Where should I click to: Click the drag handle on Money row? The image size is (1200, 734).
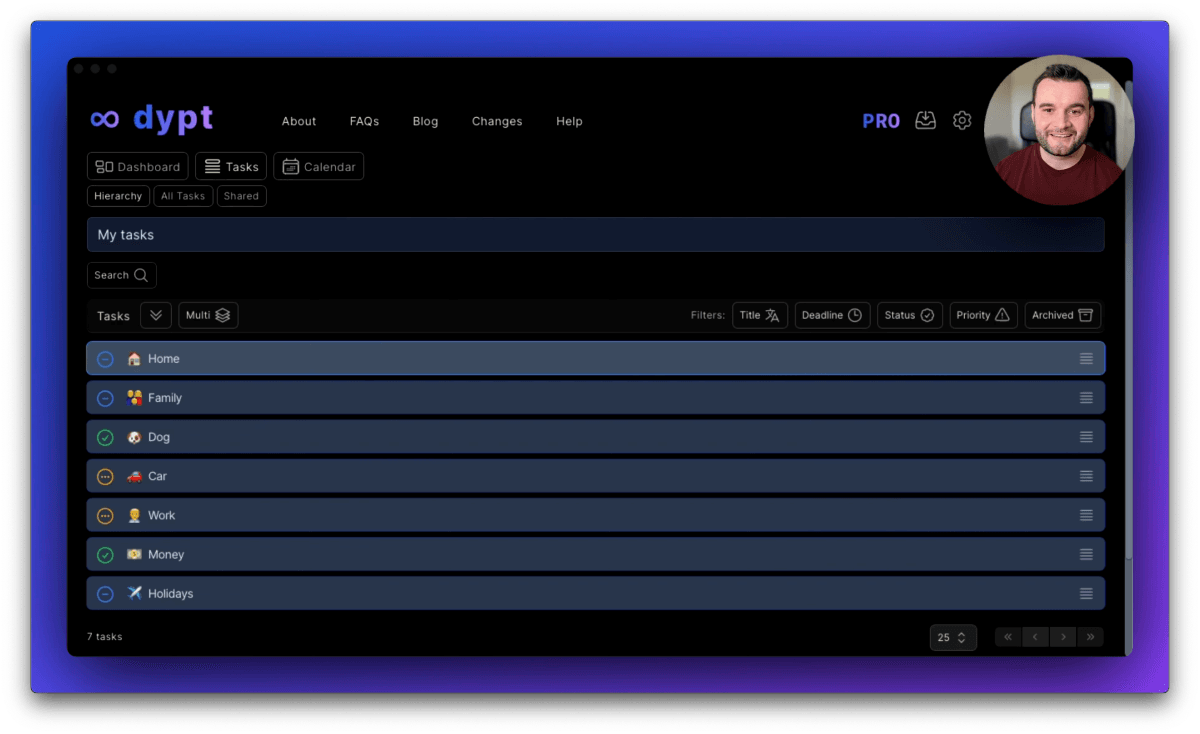[x=1086, y=554]
